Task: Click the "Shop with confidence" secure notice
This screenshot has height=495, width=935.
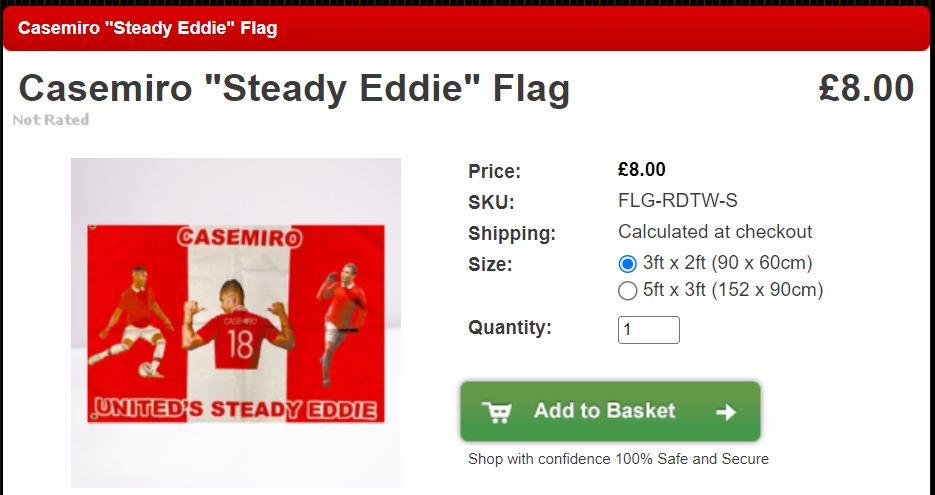Action: point(618,459)
